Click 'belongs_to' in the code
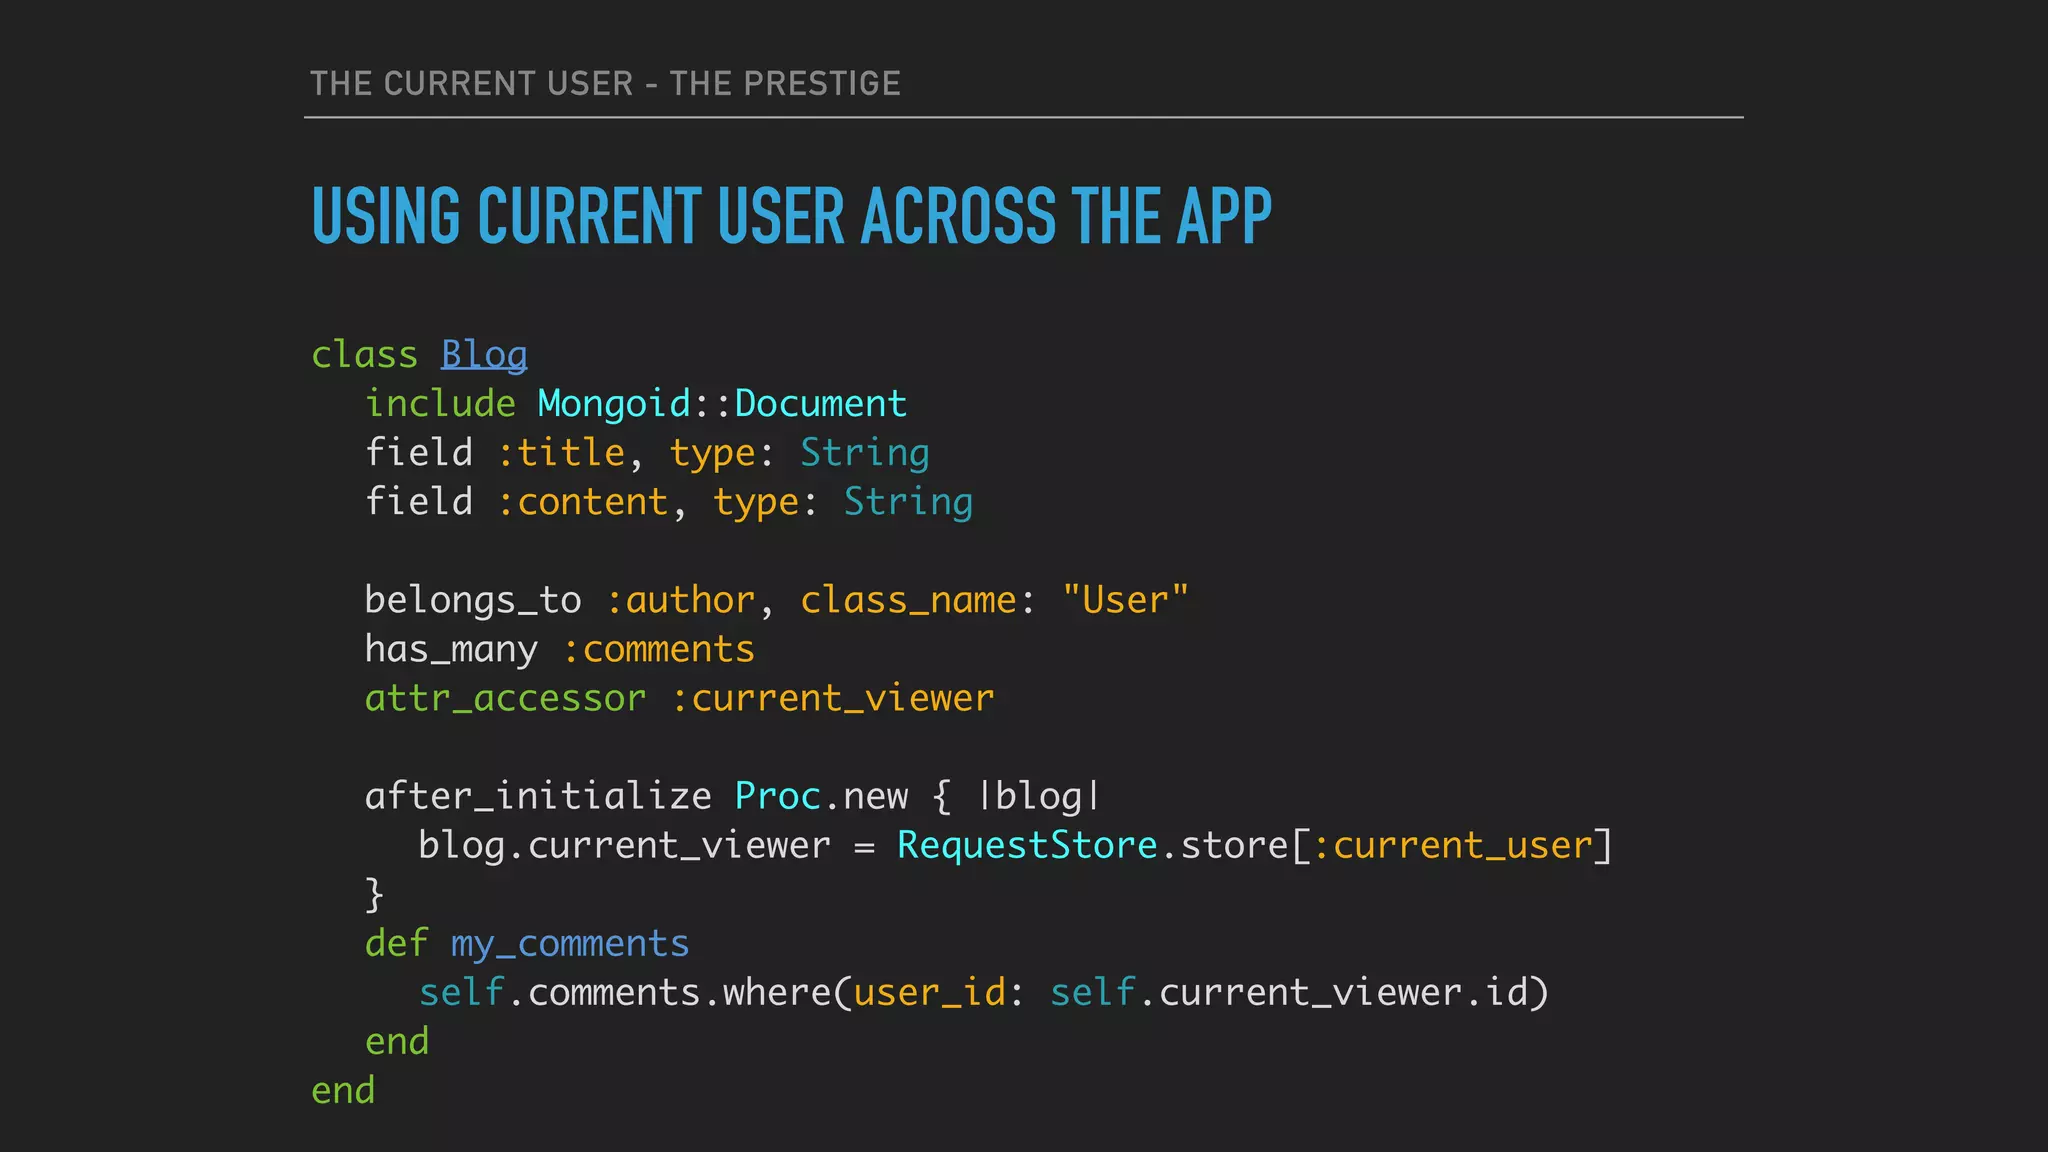2048x1152 pixels. tap(473, 601)
